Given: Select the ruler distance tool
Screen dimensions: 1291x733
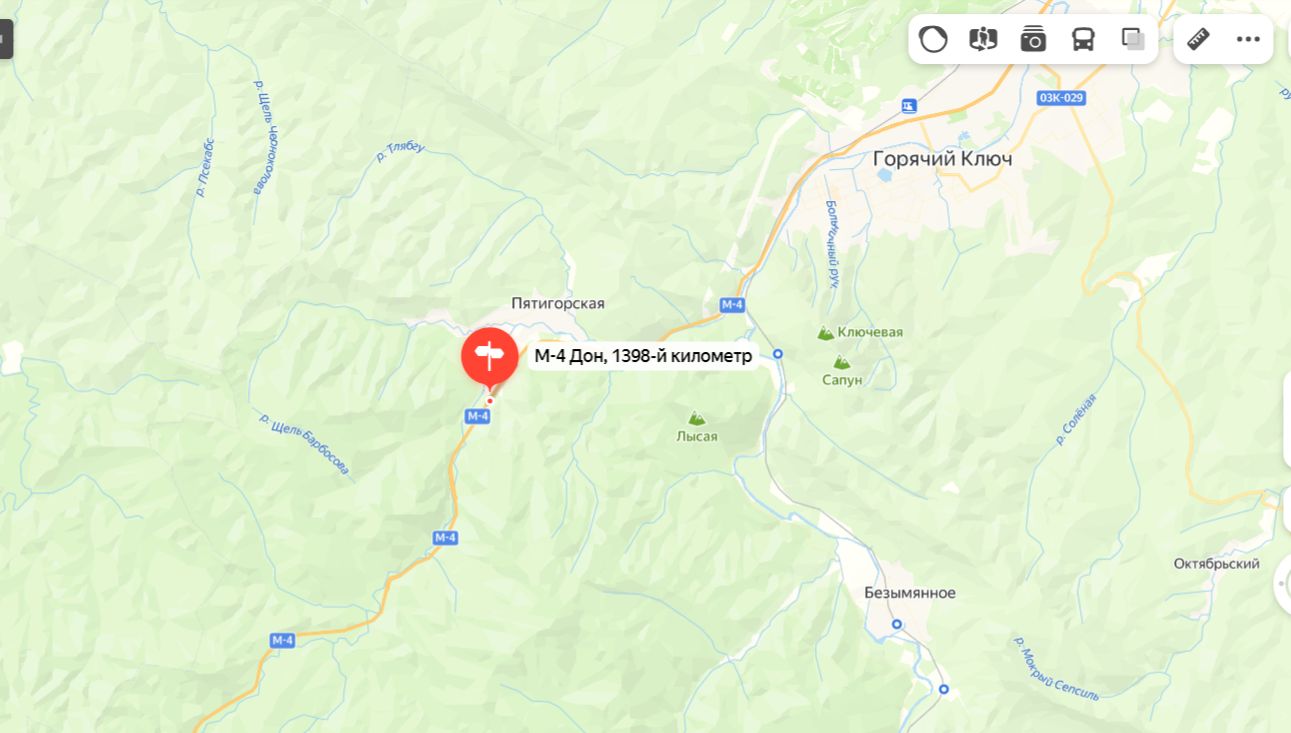Looking at the screenshot, I should tap(1198, 39).
